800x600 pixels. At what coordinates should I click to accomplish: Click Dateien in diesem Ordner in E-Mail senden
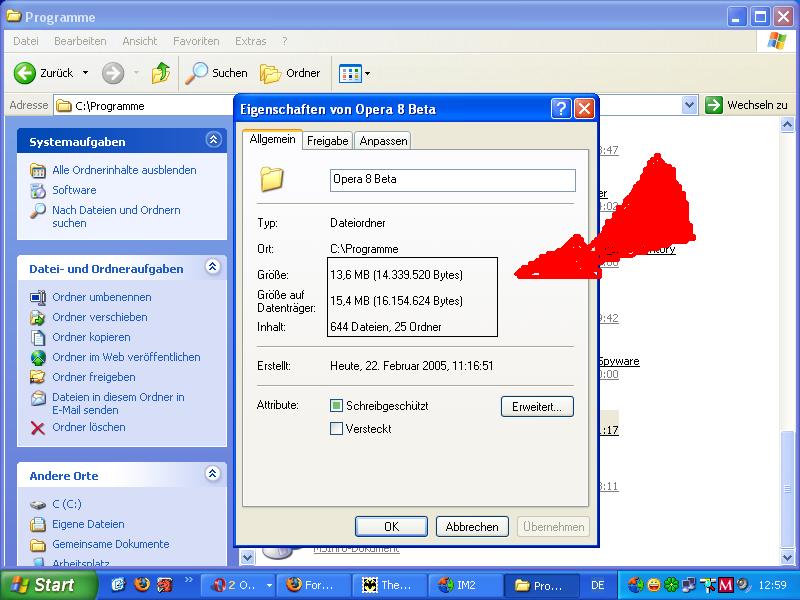pos(118,404)
